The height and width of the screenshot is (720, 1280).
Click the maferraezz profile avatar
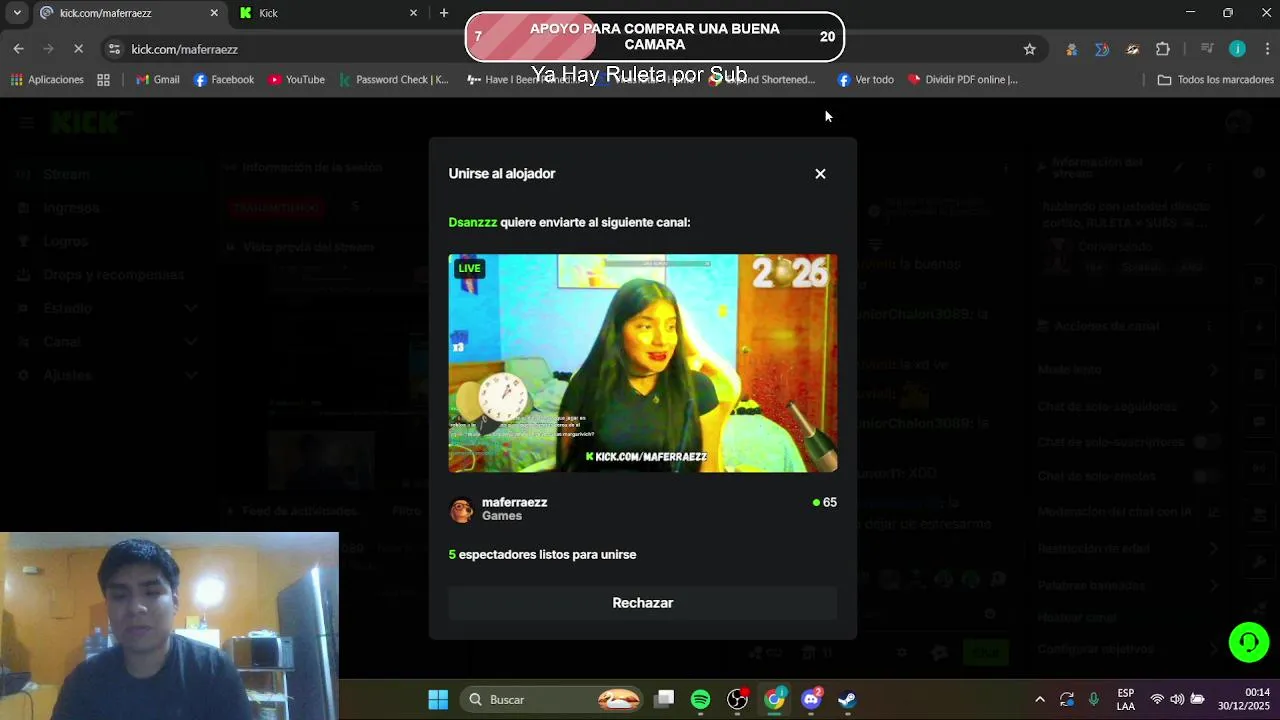461,509
